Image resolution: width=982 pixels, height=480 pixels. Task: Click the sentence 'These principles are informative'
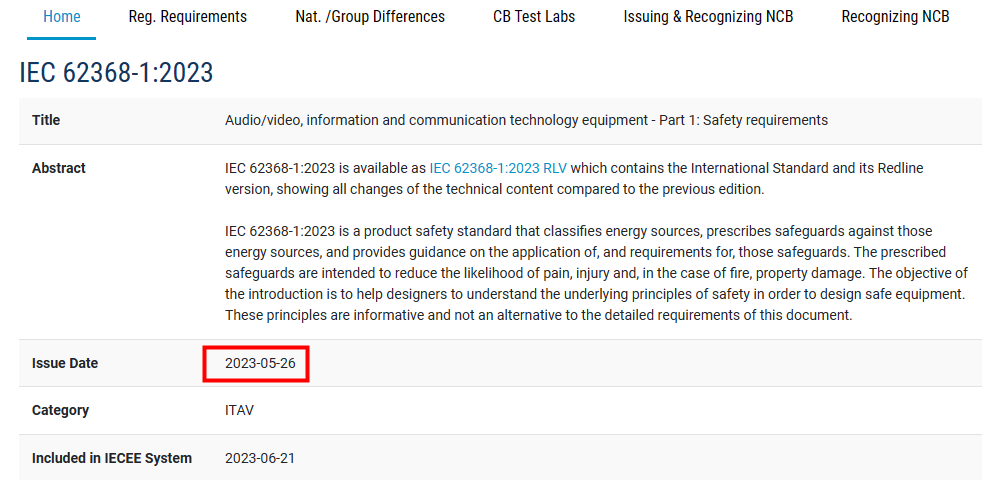330,315
